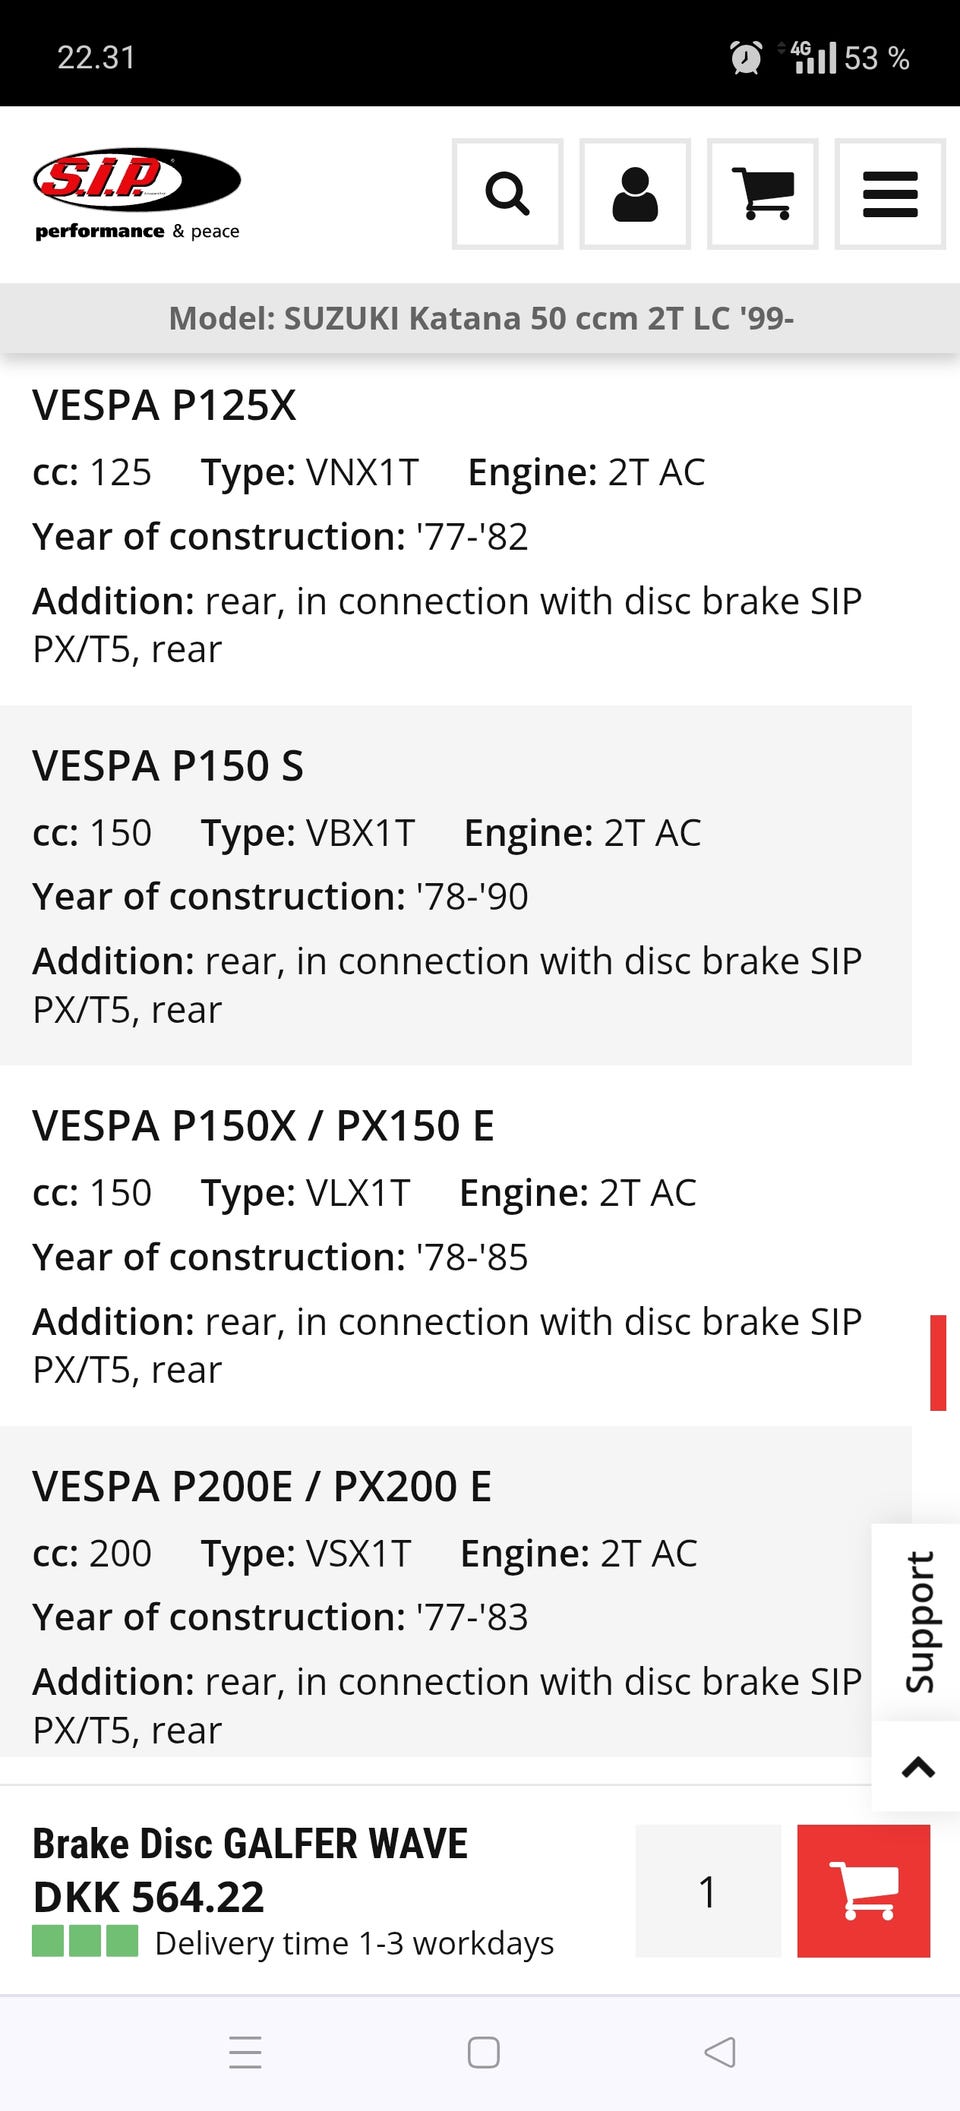Change model SUZUKI Katana 50 ccm bar
Image resolution: width=960 pixels, height=2111 pixels.
point(480,318)
